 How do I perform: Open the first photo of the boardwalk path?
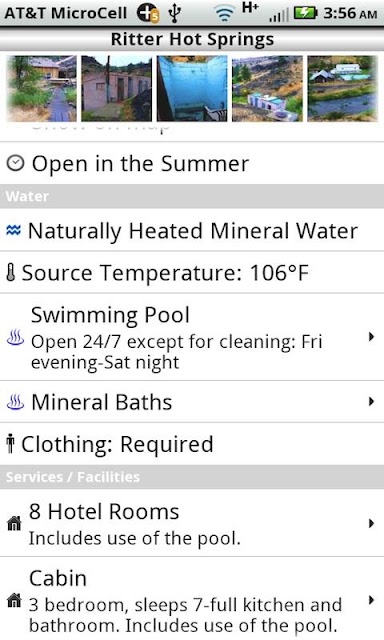click(42, 89)
